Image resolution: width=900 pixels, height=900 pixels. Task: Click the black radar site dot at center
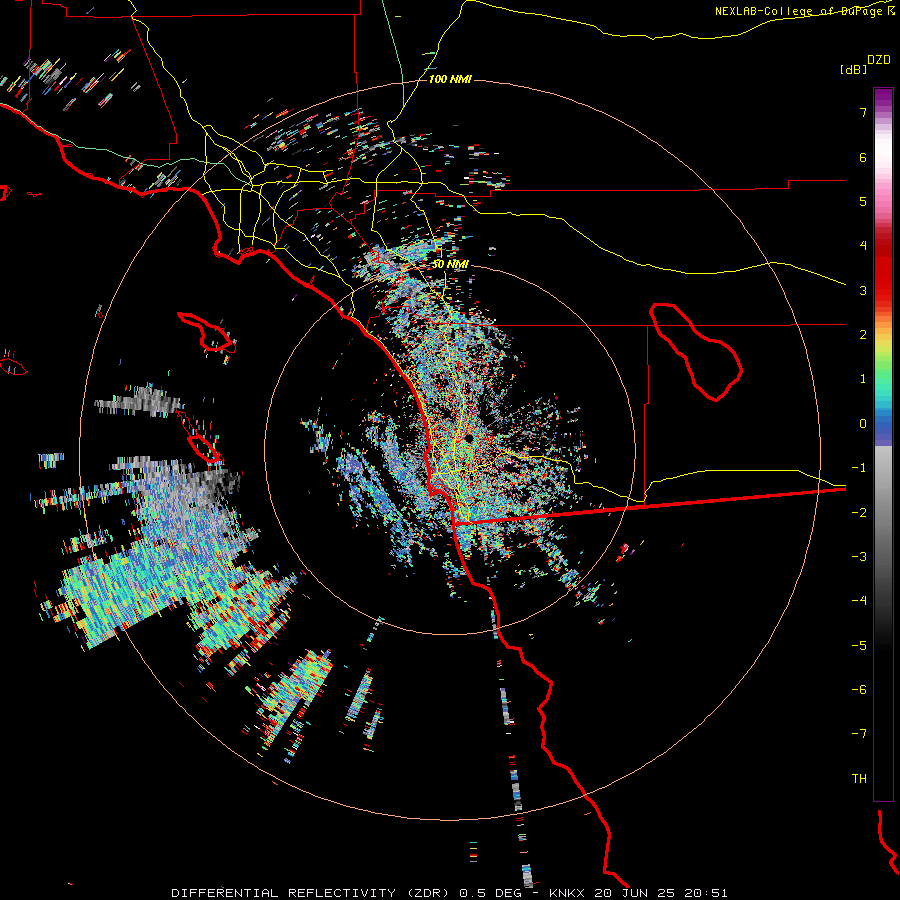(469, 439)
